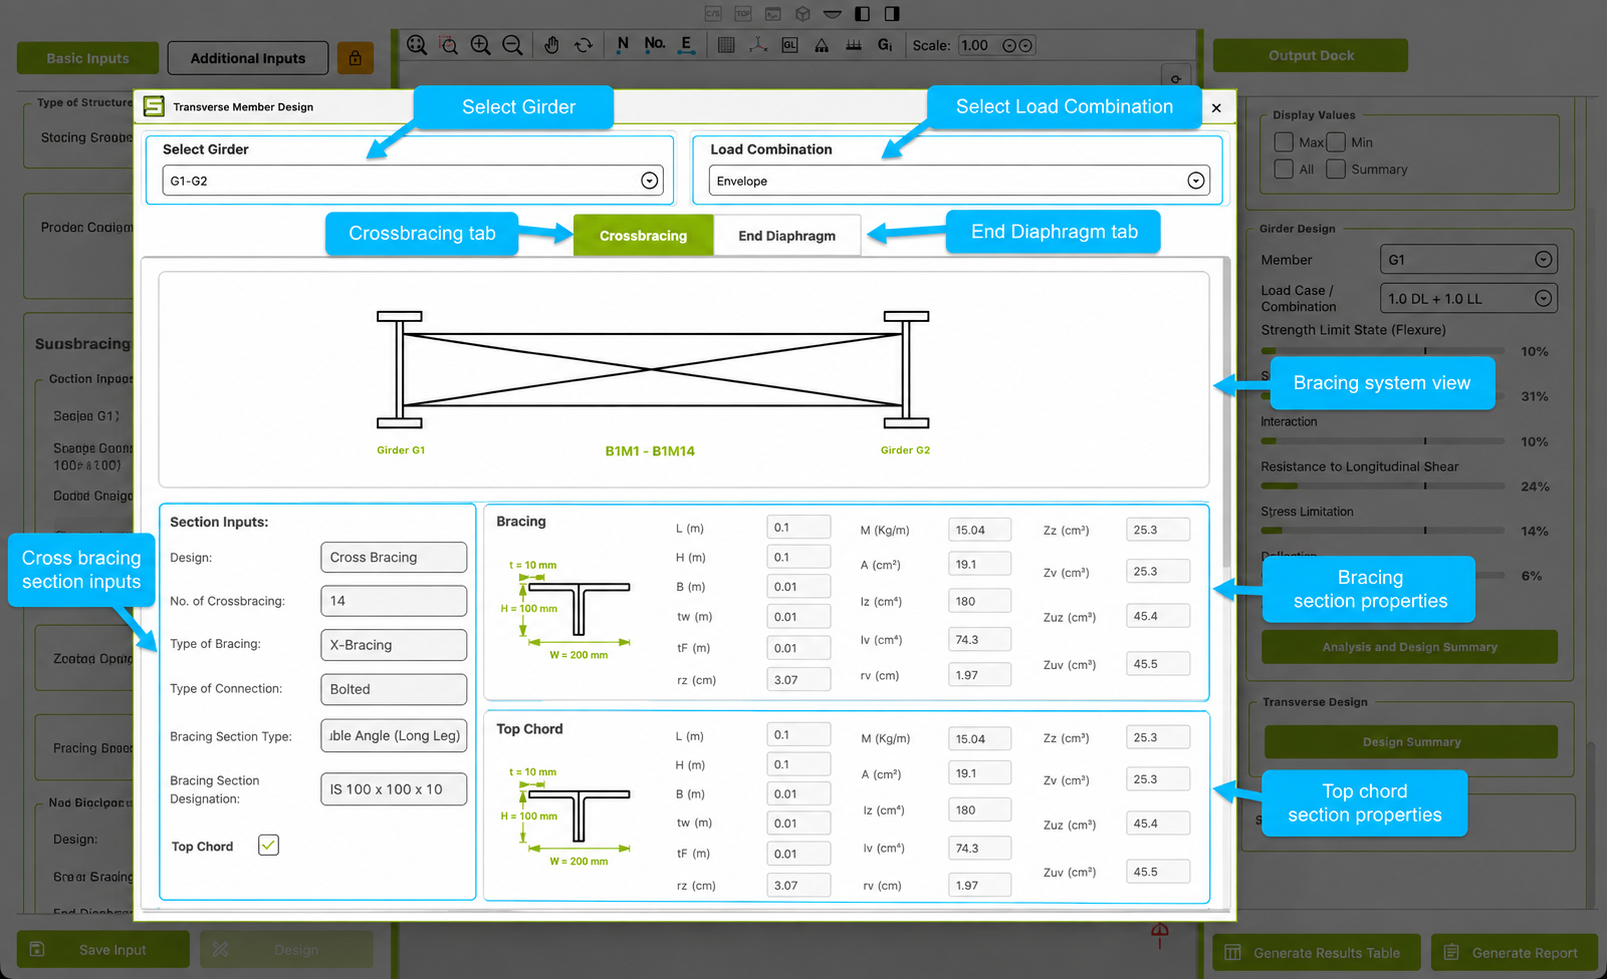
Task: Check the Summary display values checkbox
Action: pyautogui.click(x=1336, y=169)
